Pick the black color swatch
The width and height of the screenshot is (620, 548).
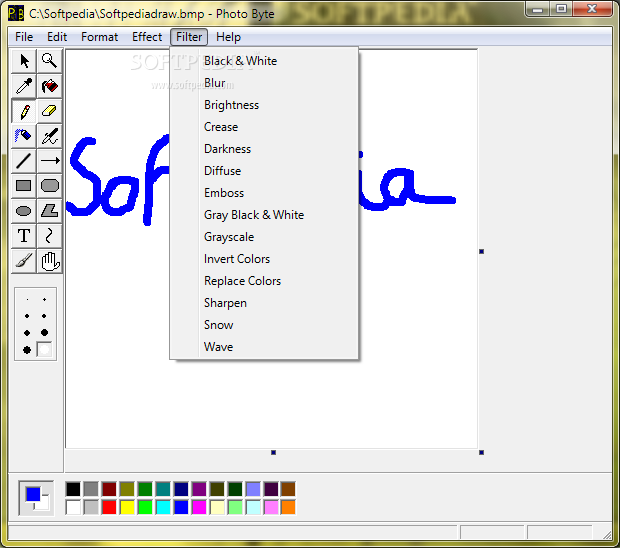coord(73,489)
